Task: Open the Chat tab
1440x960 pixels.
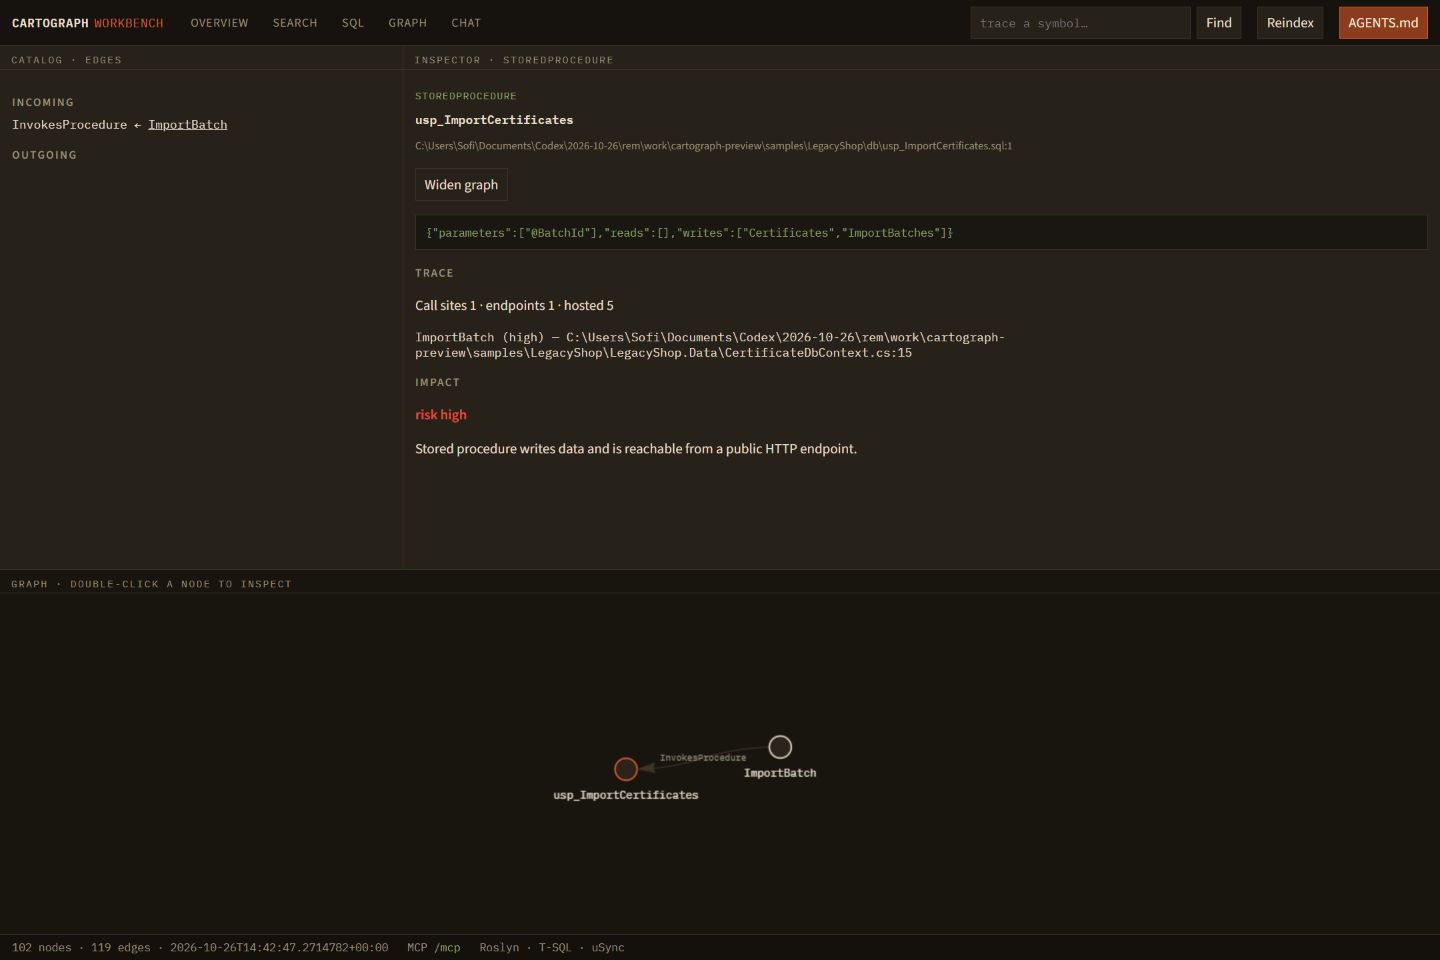Action: click(466, 23)
